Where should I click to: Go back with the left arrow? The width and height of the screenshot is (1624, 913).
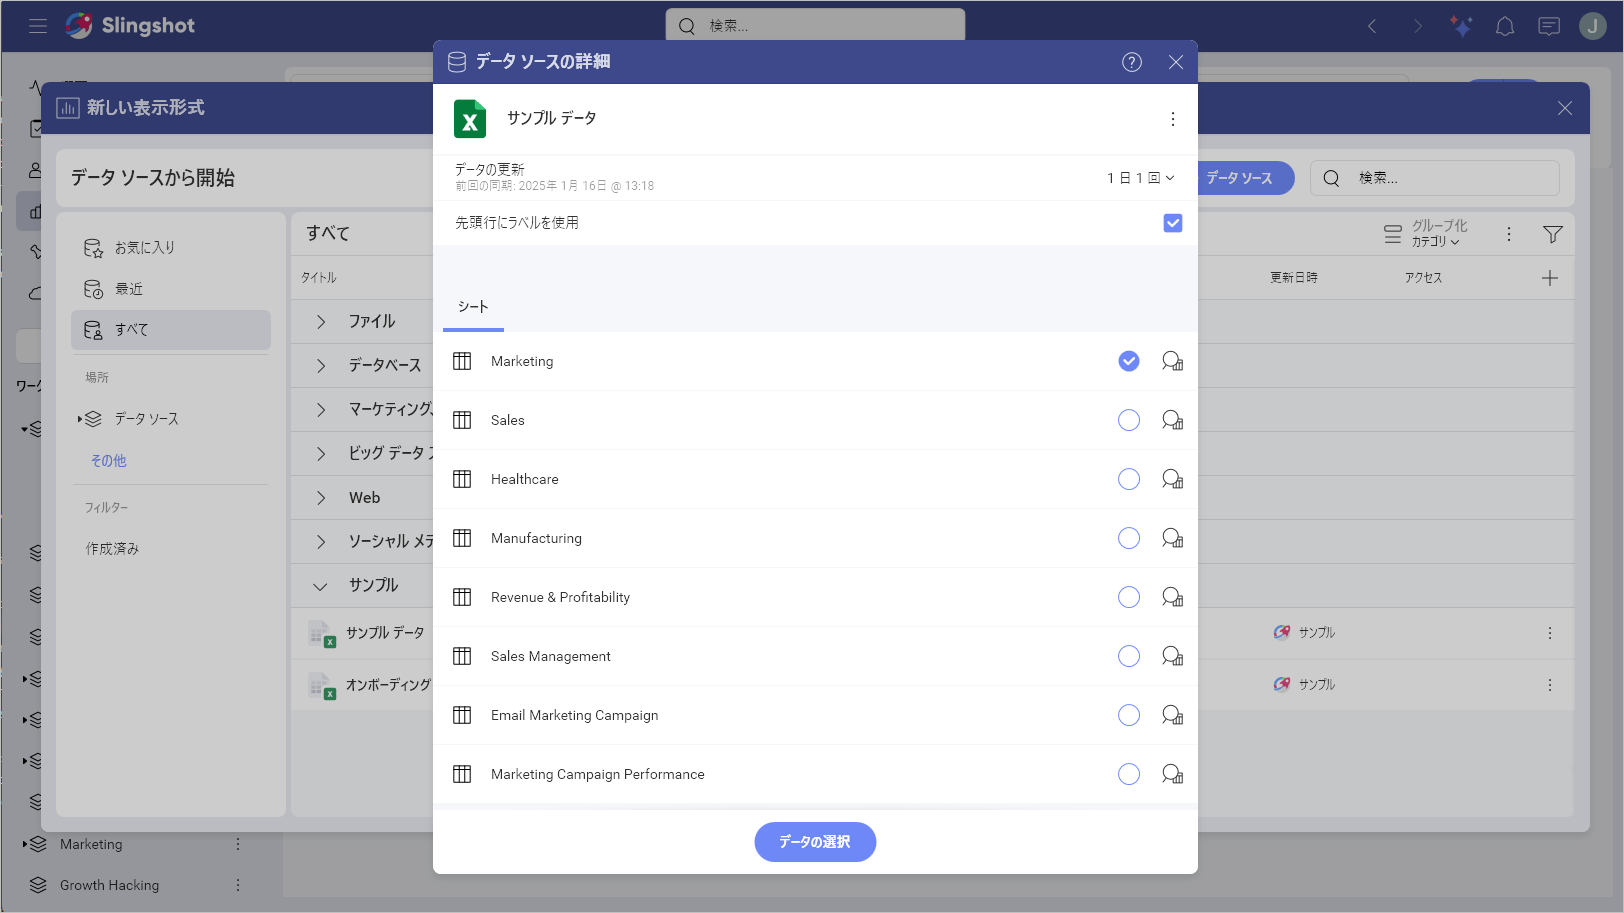1372,26
